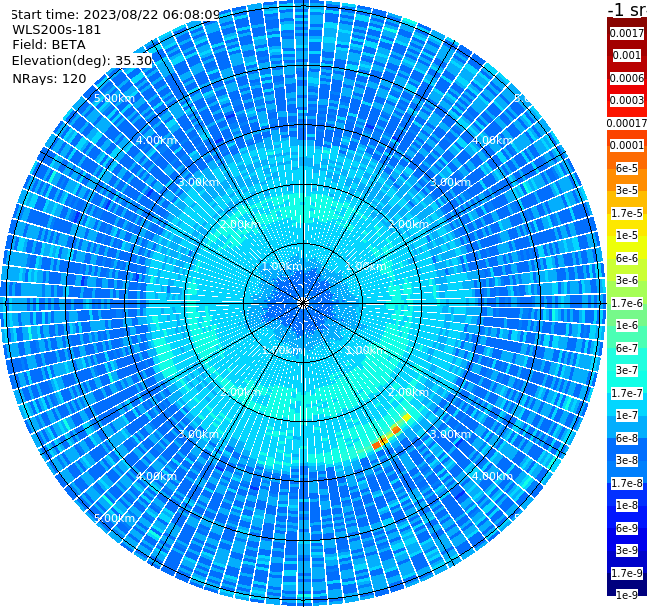Click the lower-left 3.00km ring label
This screenshot has height=607, width=647.
198,434
